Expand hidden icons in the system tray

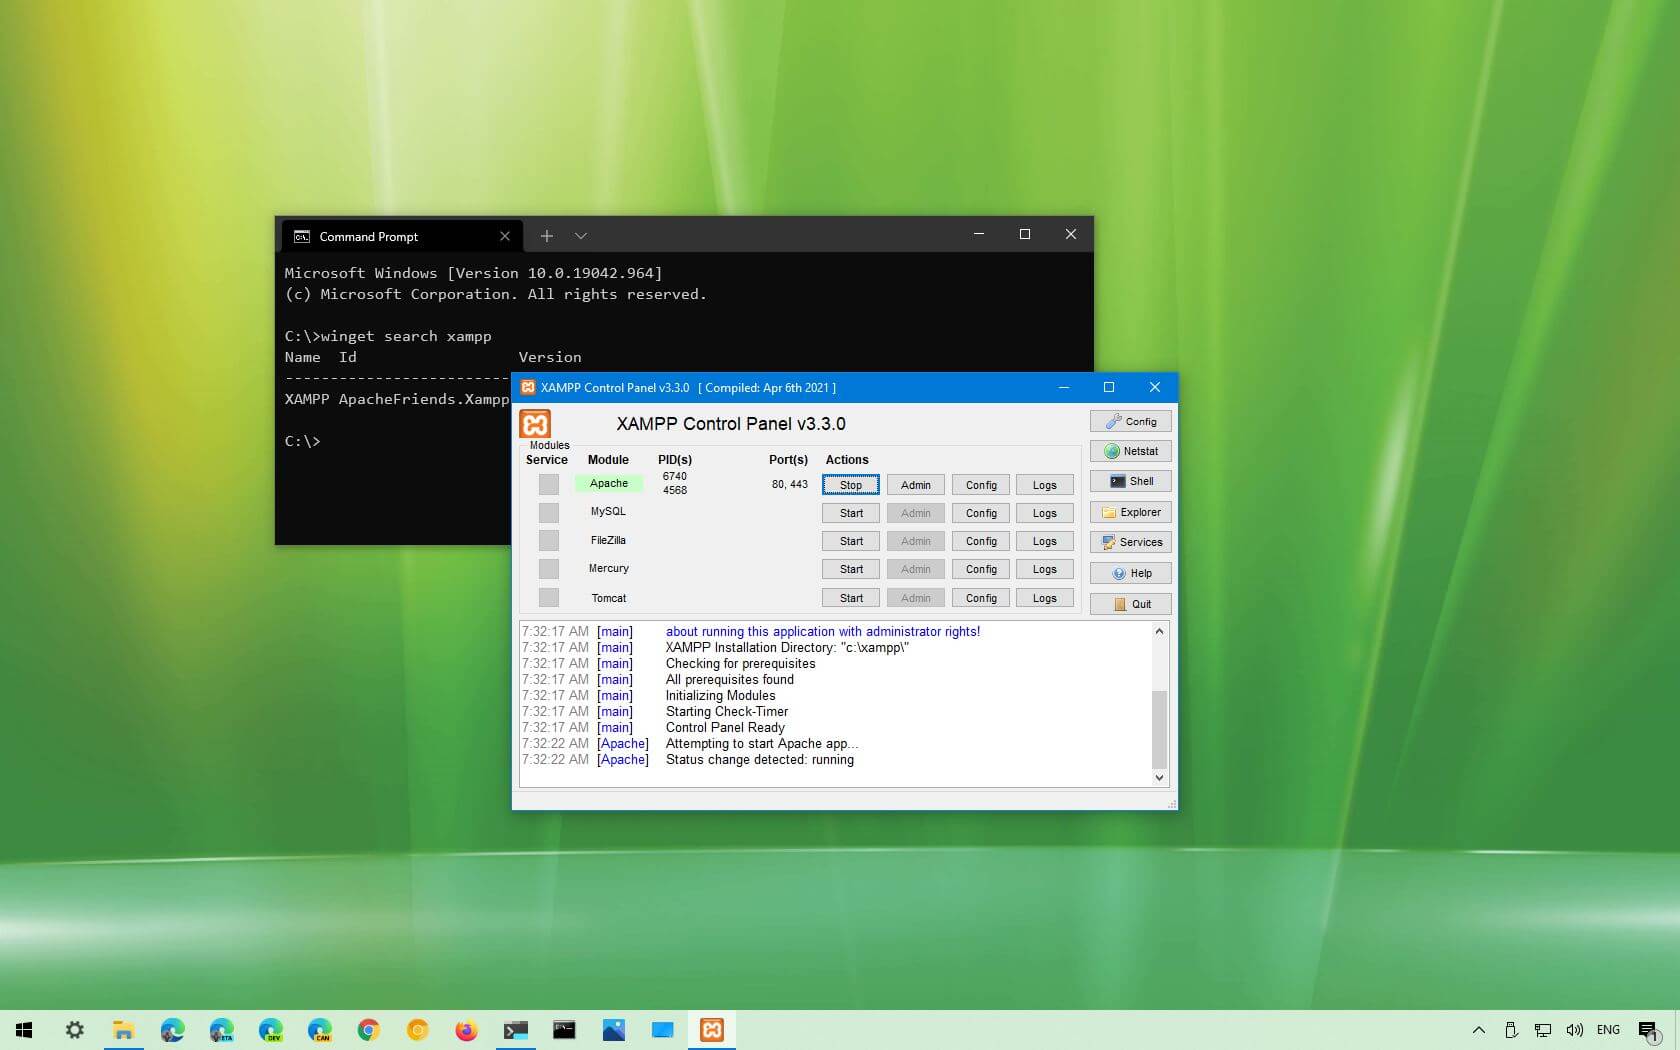[x=1477, y=1030]
